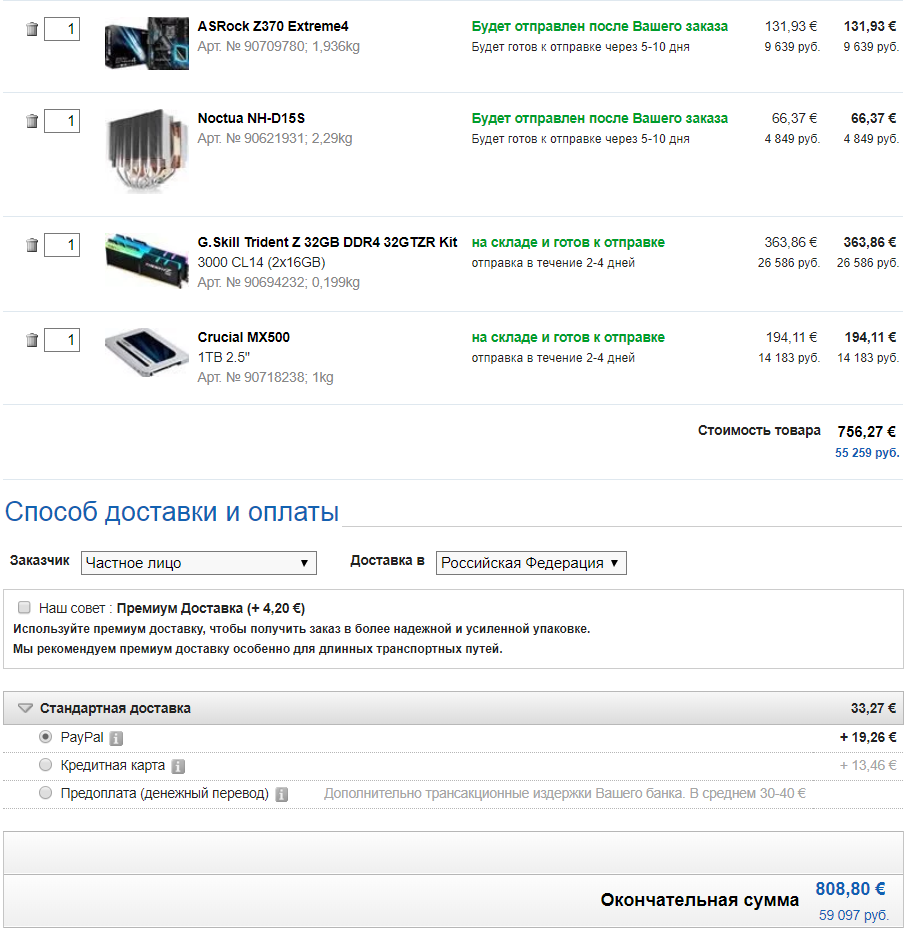This screenshot has width=906, height=928.
Task: Click quantity field for Noctua NH-D15S
Action: coord(62,122)
